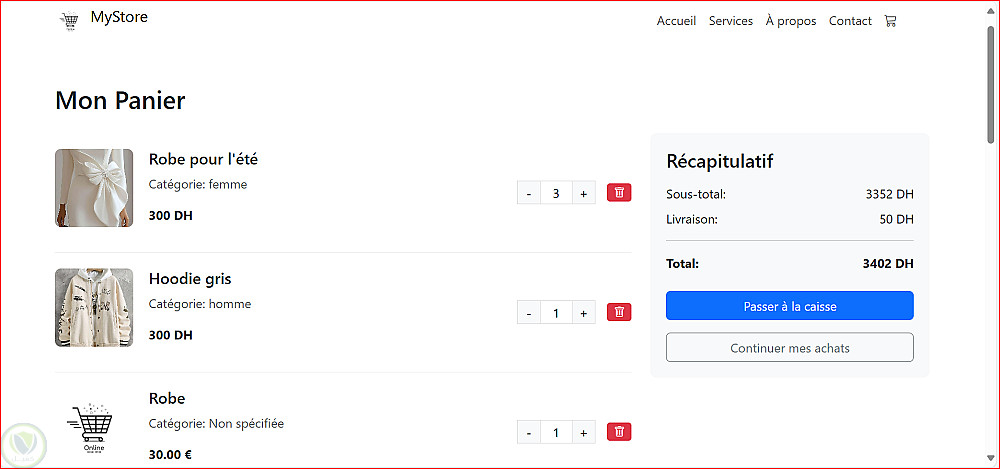Open the cart icon in navbar
Viewport: 1000px width, 469px height.
[x=890, y=21]
